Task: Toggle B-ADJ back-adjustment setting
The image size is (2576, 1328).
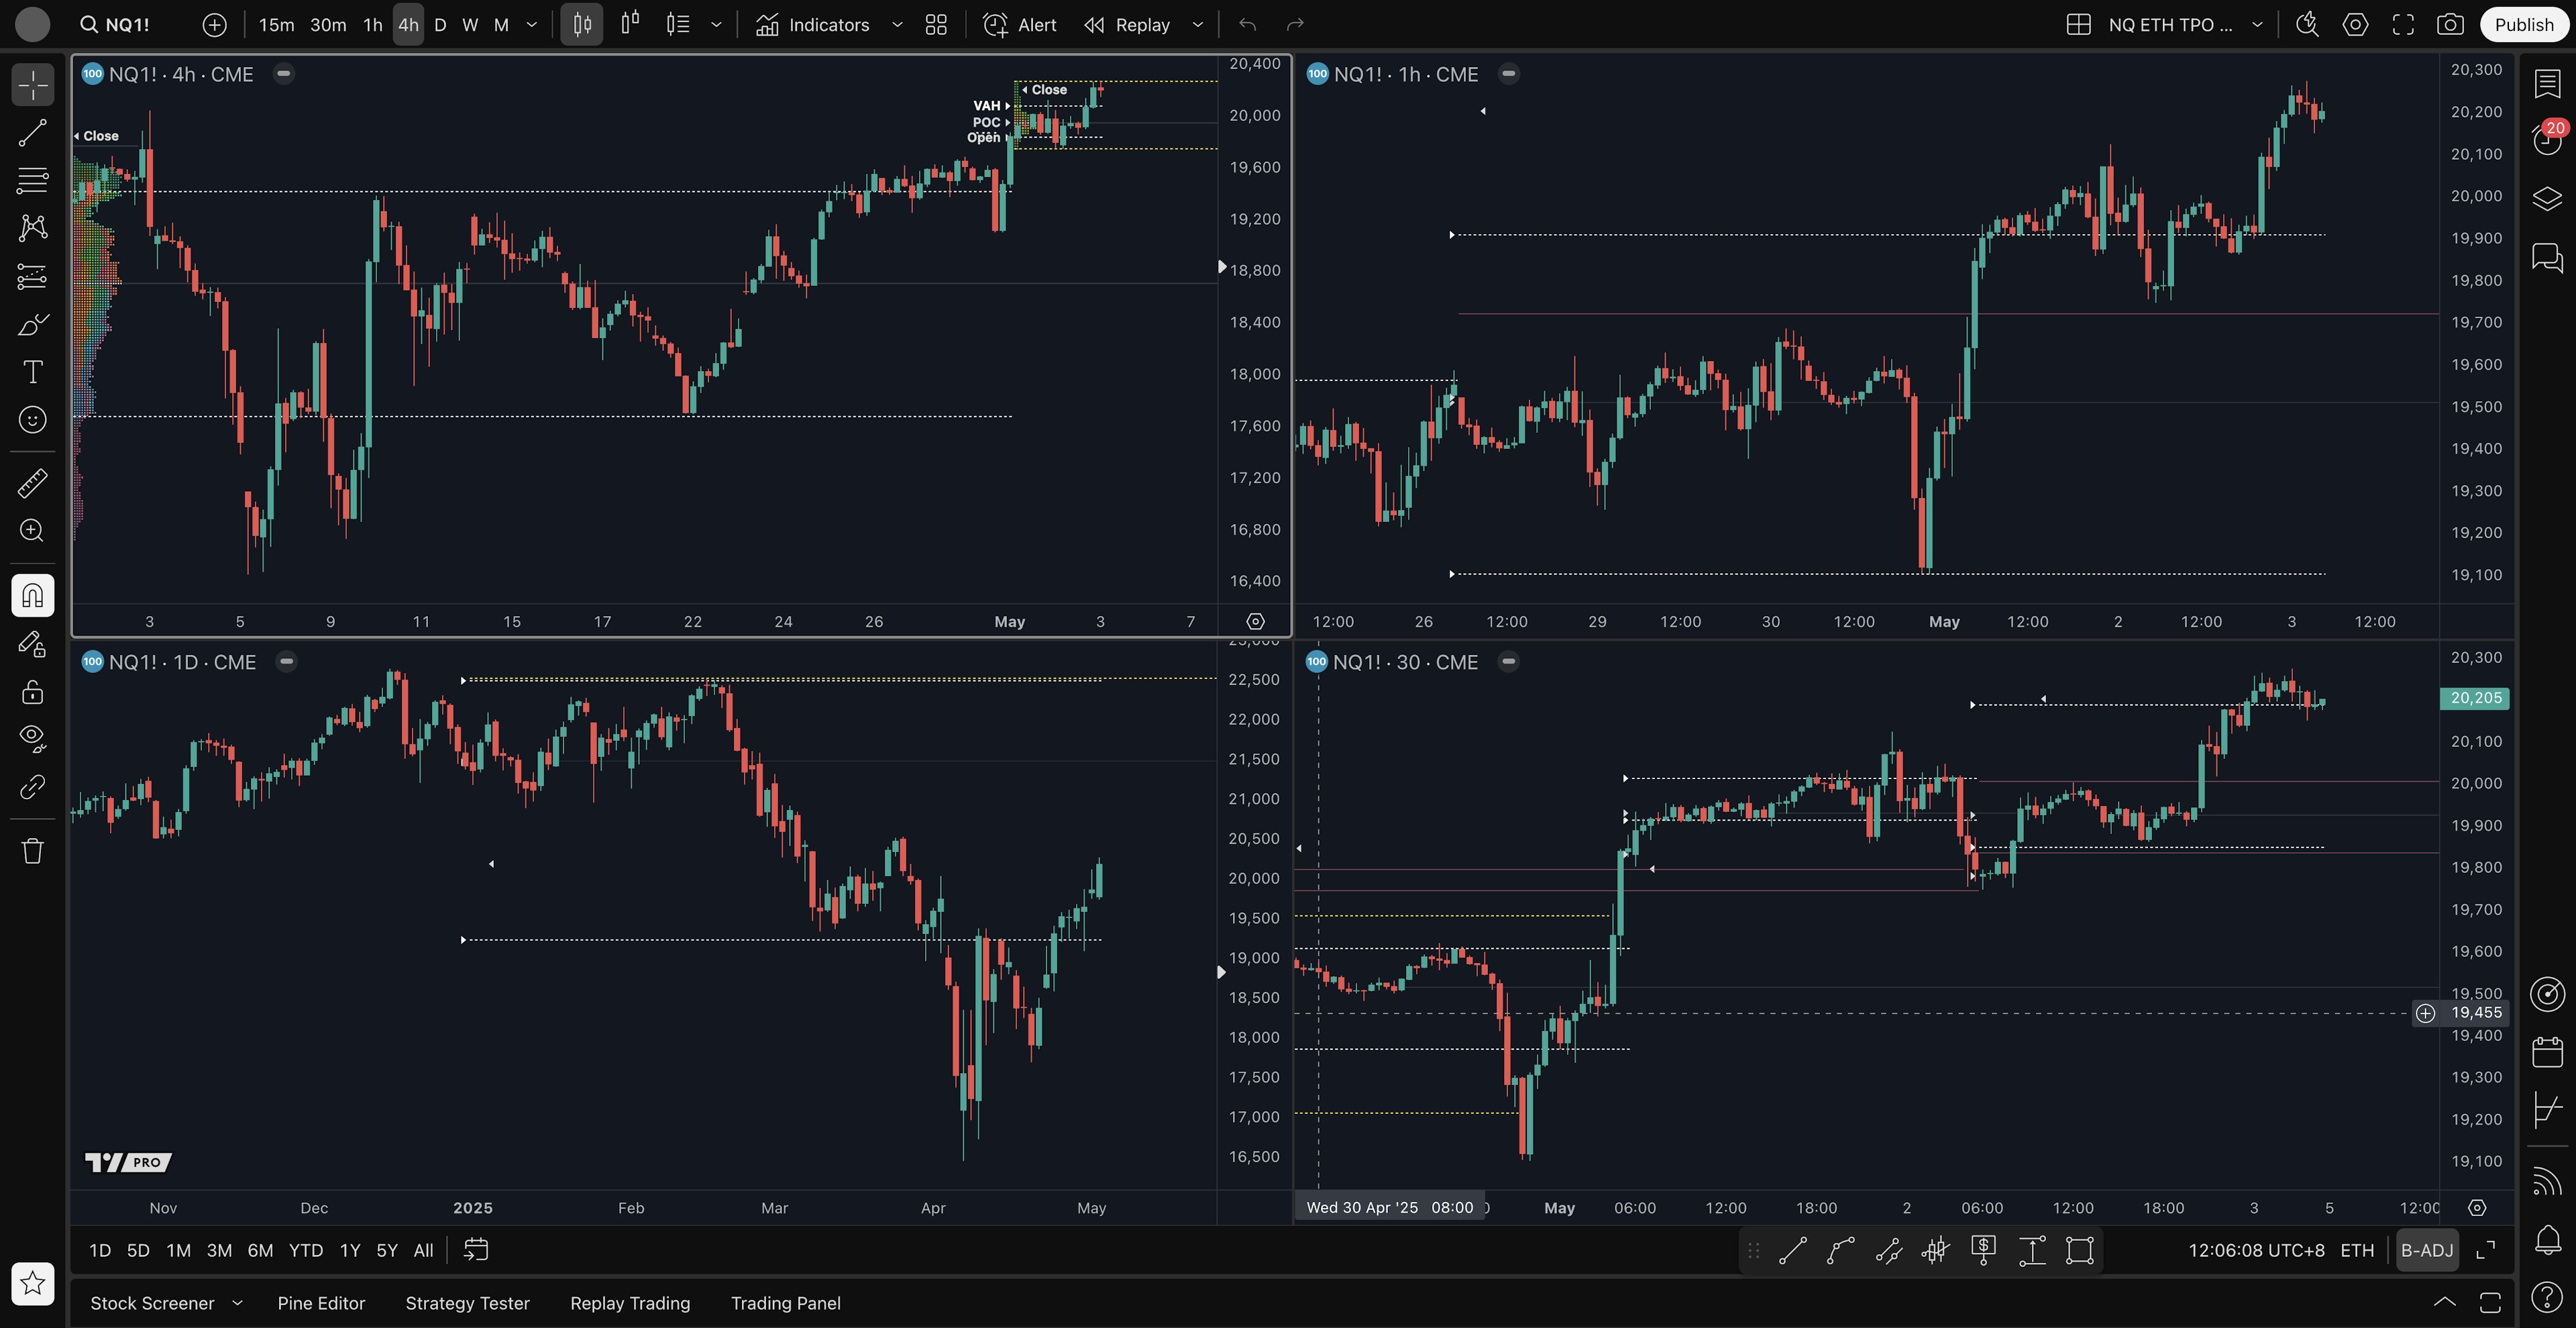Action: click(2426, 1250)
